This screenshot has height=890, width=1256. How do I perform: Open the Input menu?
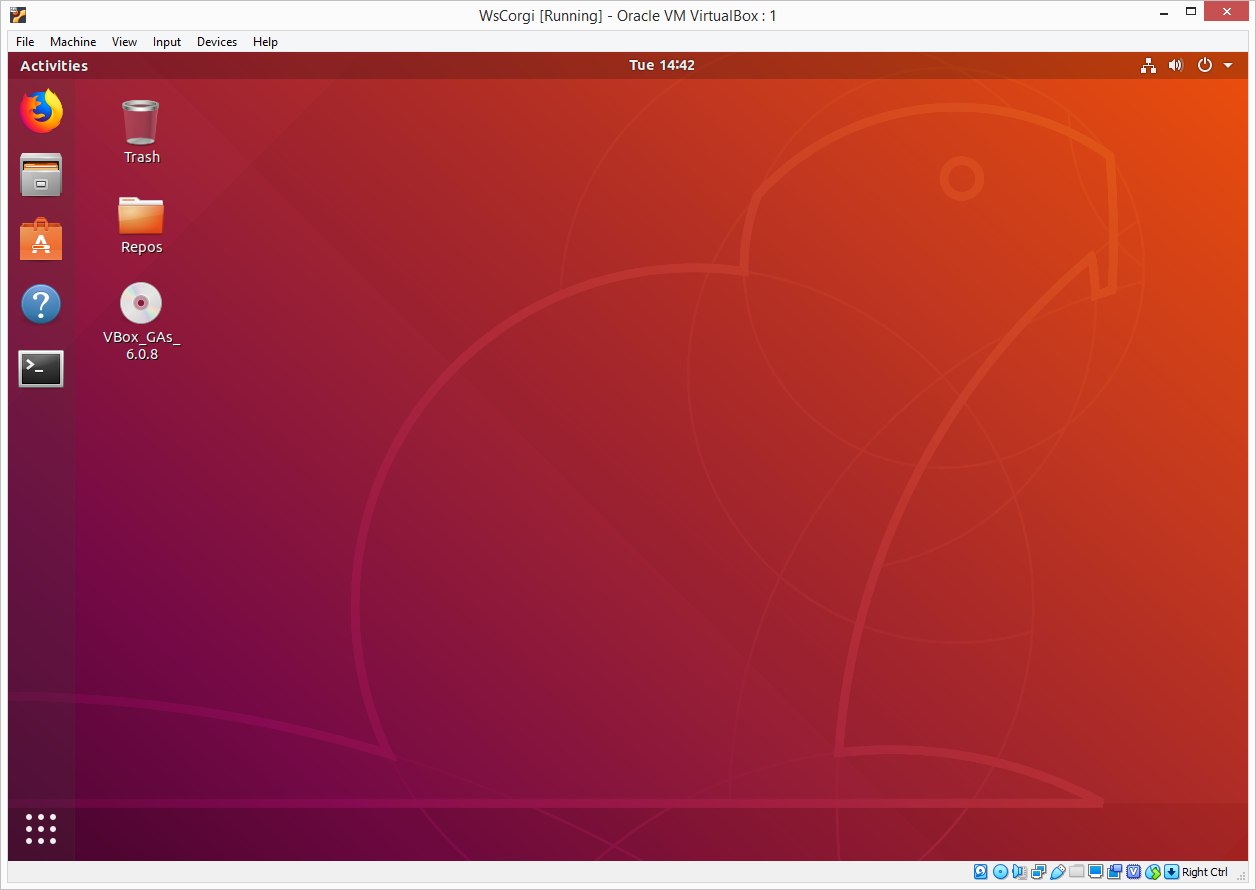click(166, 41)
